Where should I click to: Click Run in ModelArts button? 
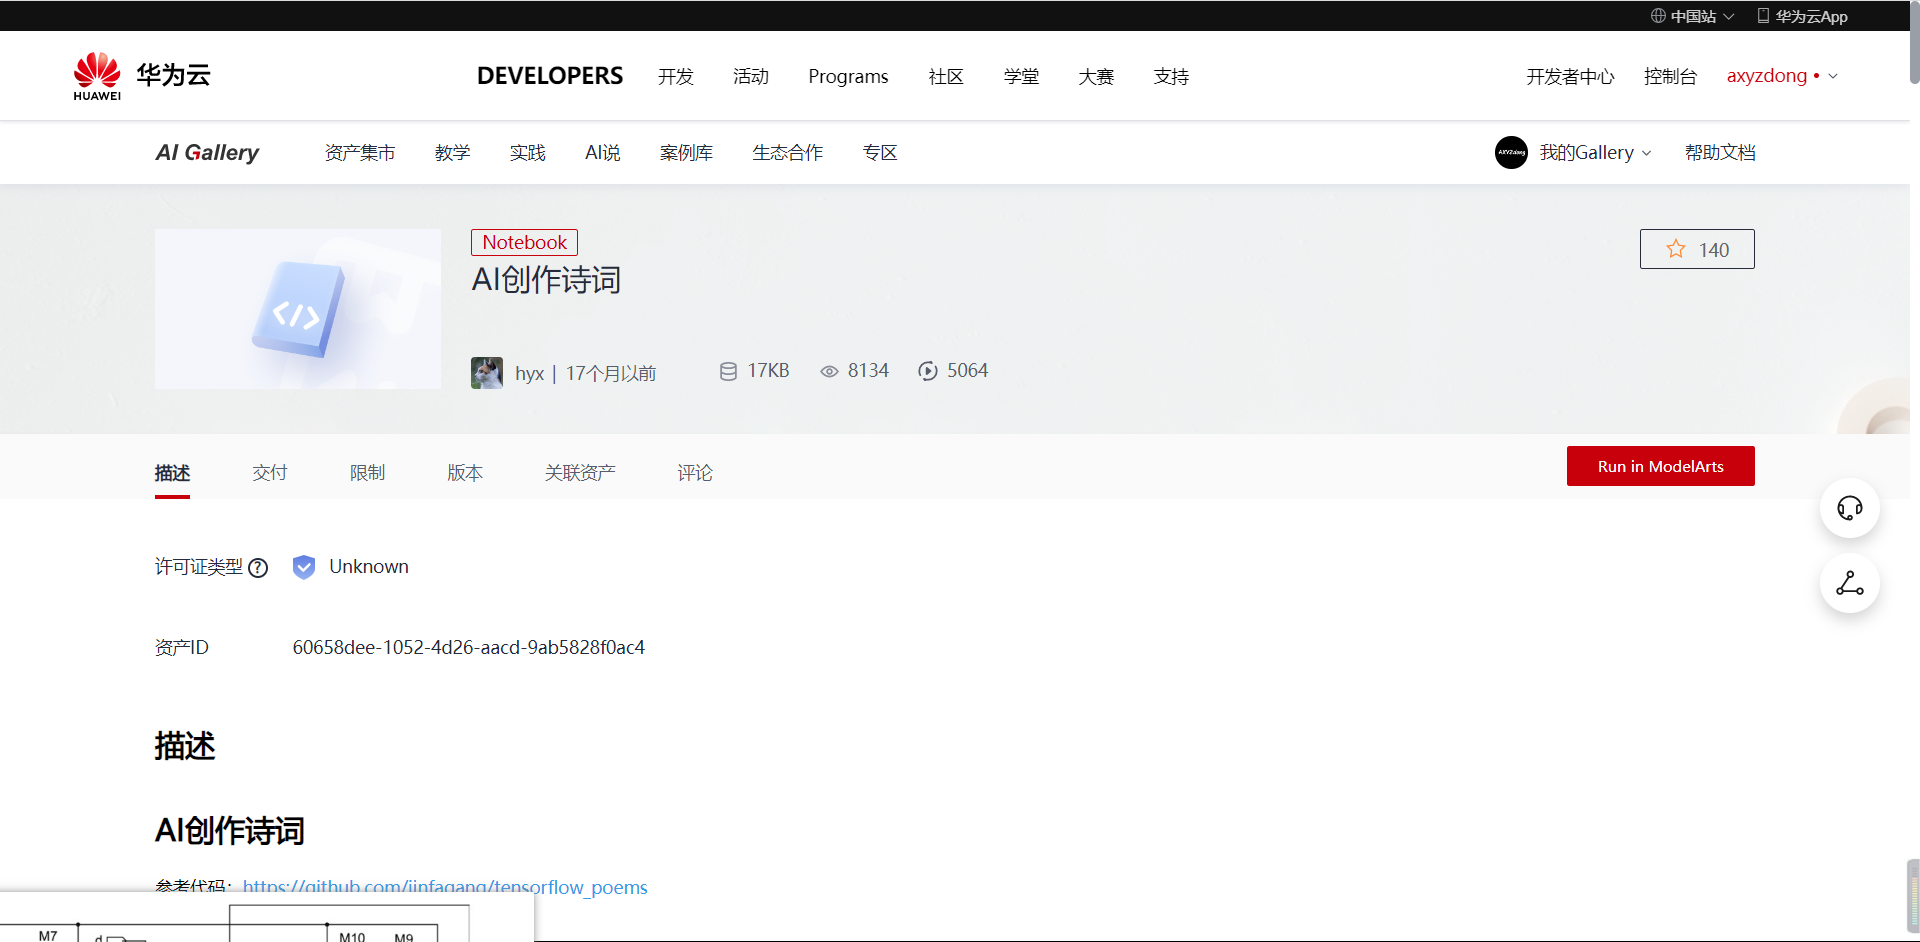tap(1661, 466)
